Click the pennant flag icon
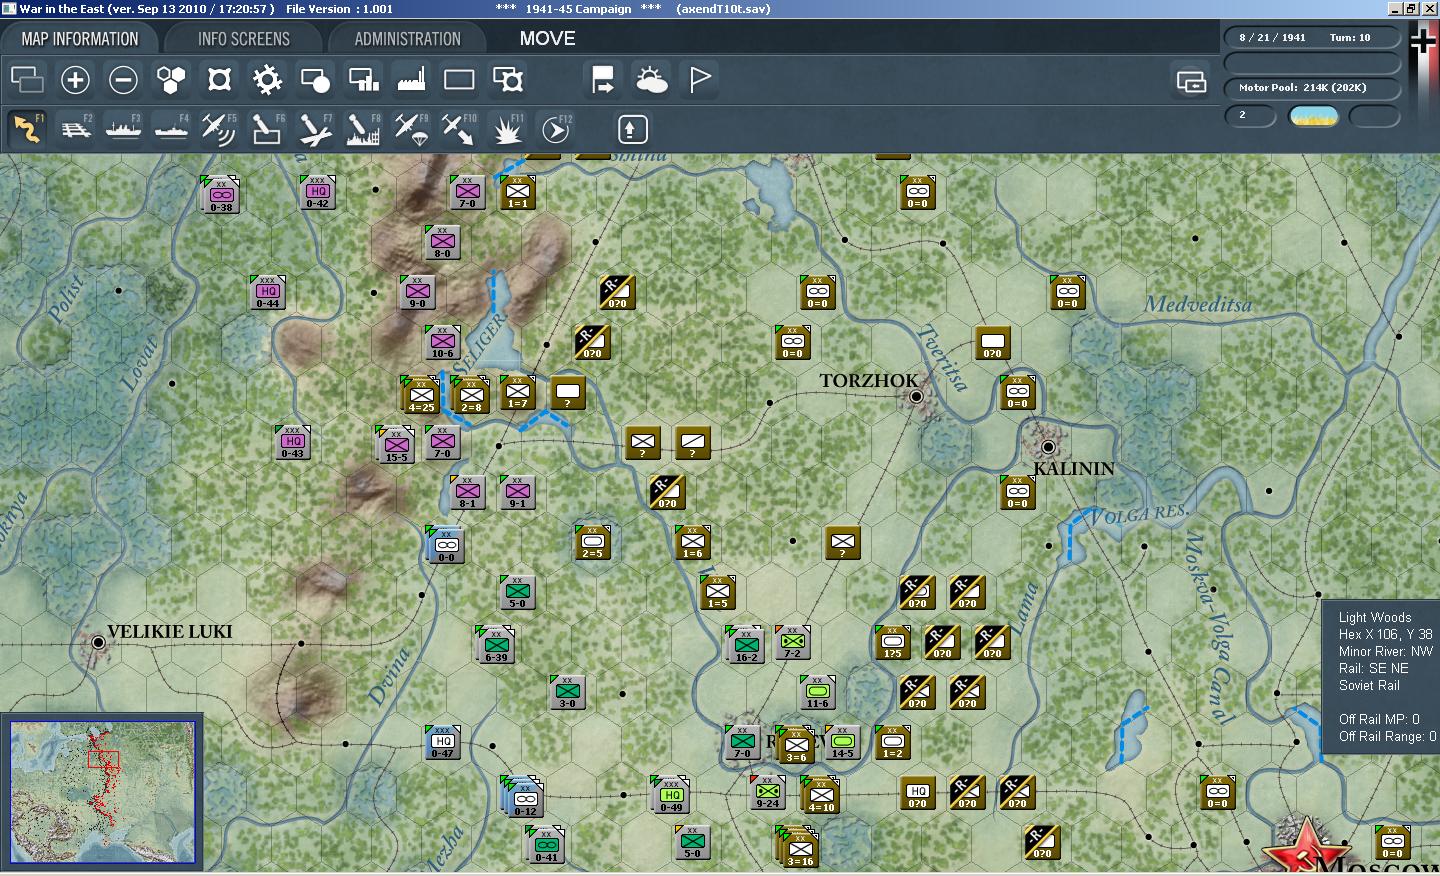Screen dimensions: 1440x876 coord(699,79)
